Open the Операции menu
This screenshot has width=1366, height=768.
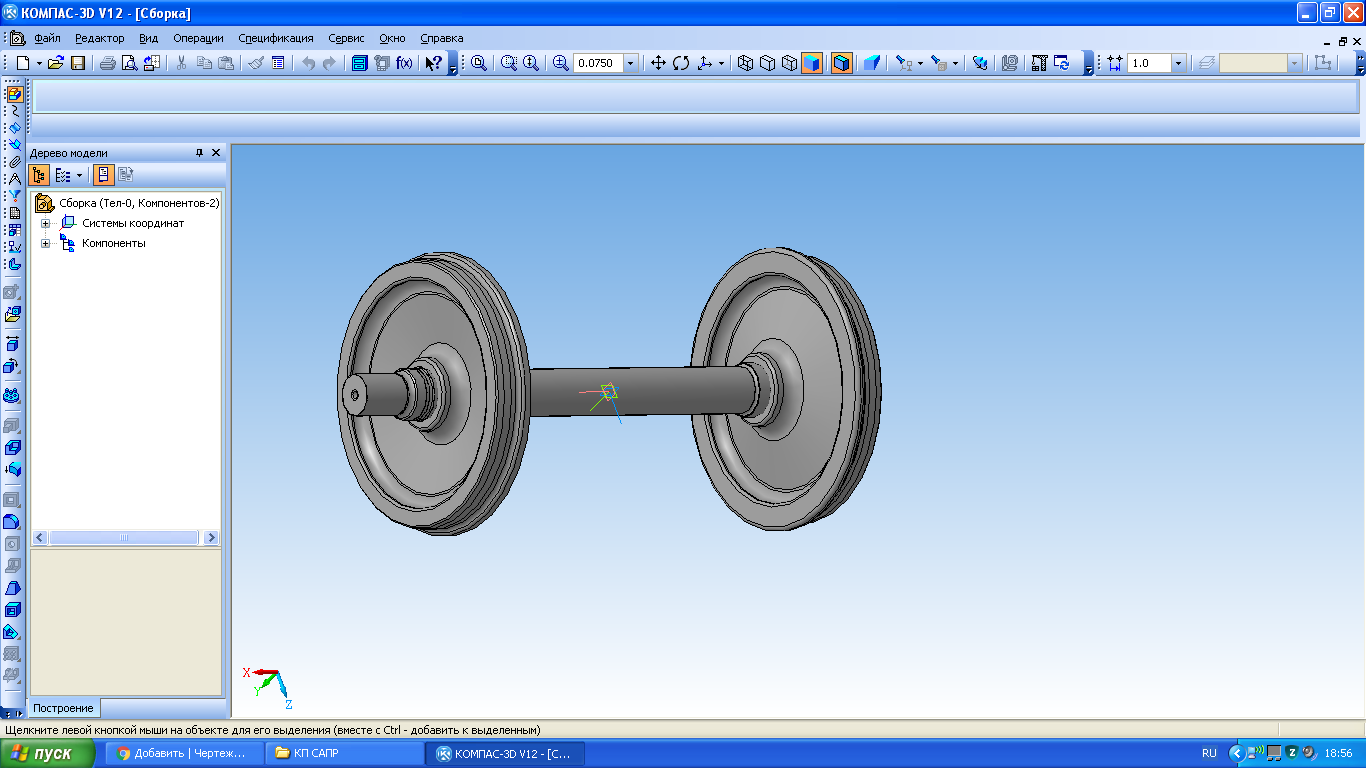coord(198,38)
